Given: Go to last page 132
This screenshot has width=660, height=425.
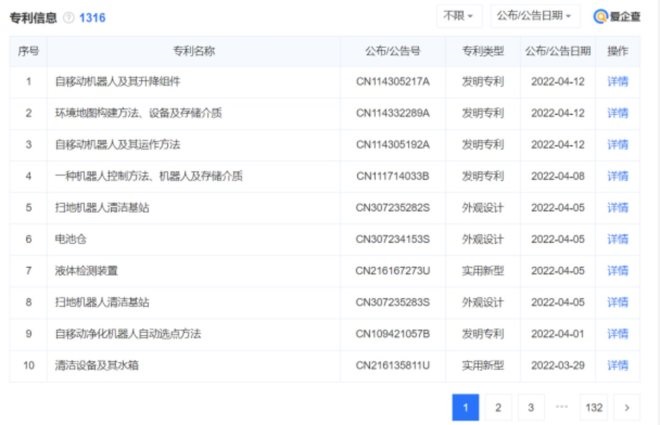Looking at the screenshot, I should pyautogui.click(x=594, y=407).
